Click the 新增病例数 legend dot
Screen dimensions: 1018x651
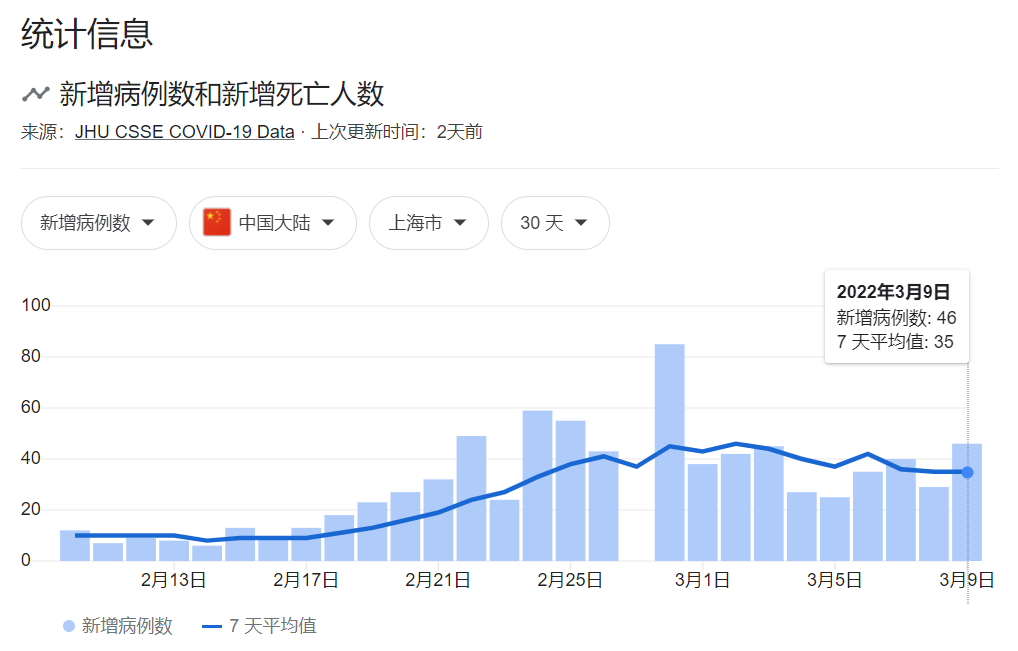click(69, 626)
